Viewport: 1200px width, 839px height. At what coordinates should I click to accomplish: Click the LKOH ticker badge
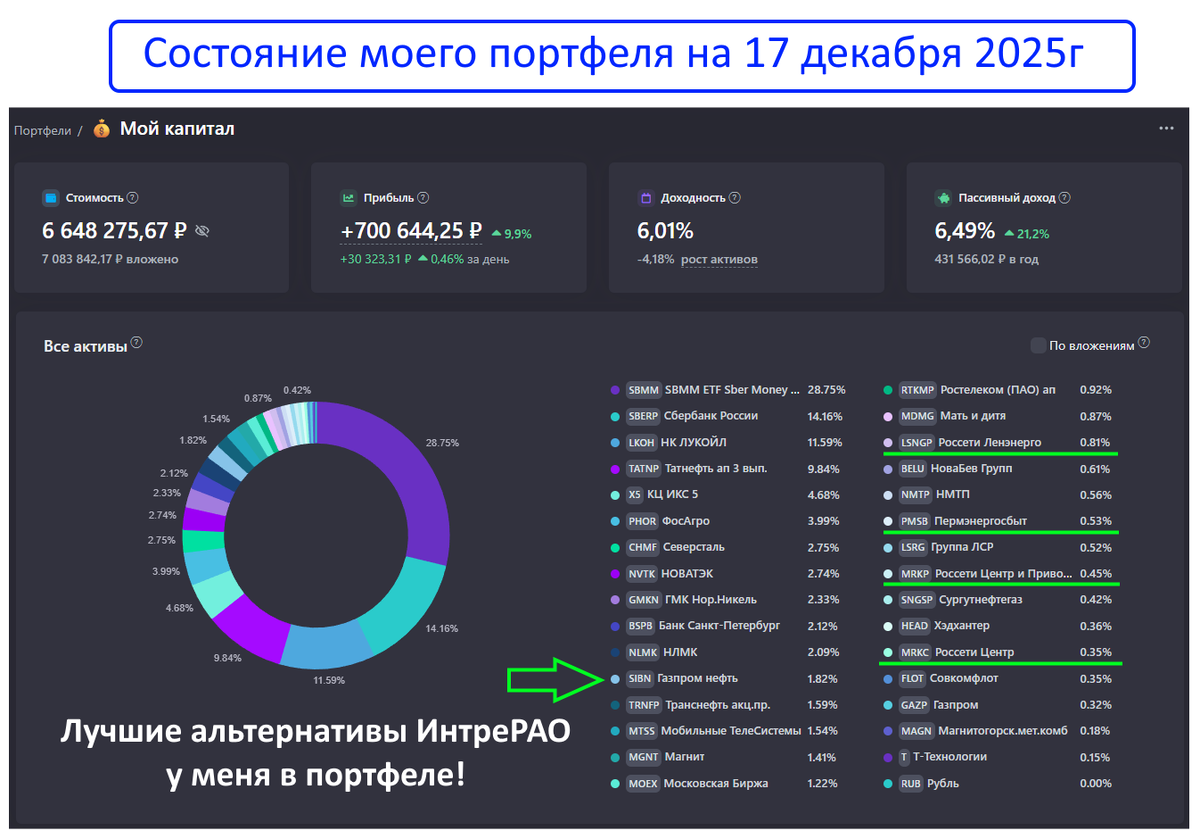point(643,442)
